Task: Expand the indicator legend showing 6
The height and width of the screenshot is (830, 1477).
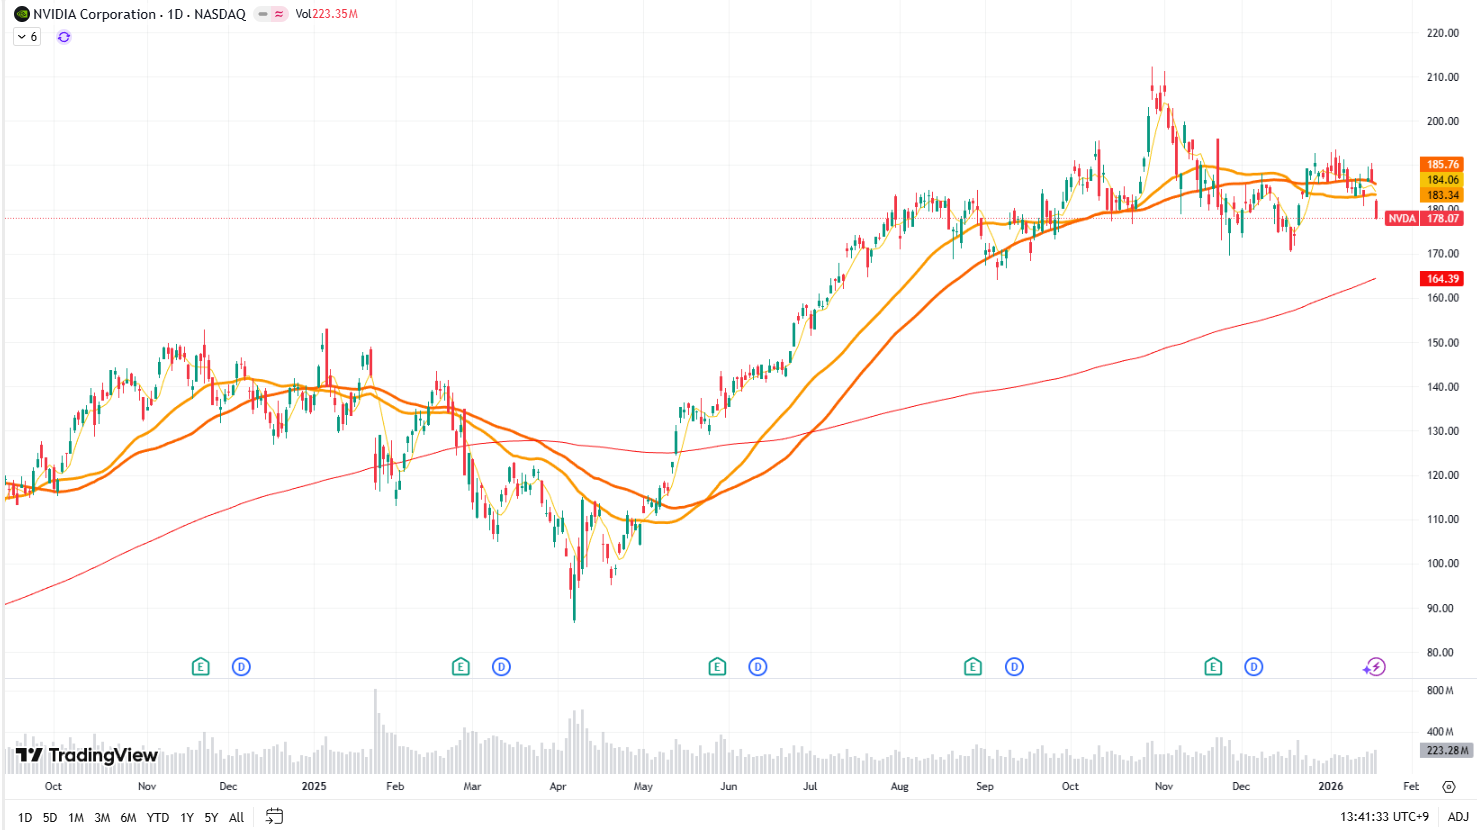Action: pos(27,37)
